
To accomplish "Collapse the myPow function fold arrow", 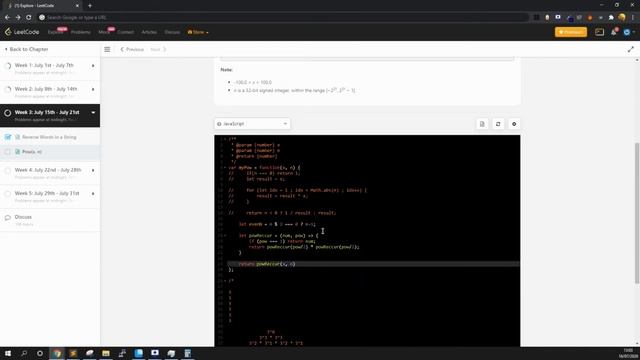I will pyautogui.click(x=225, y=167).
